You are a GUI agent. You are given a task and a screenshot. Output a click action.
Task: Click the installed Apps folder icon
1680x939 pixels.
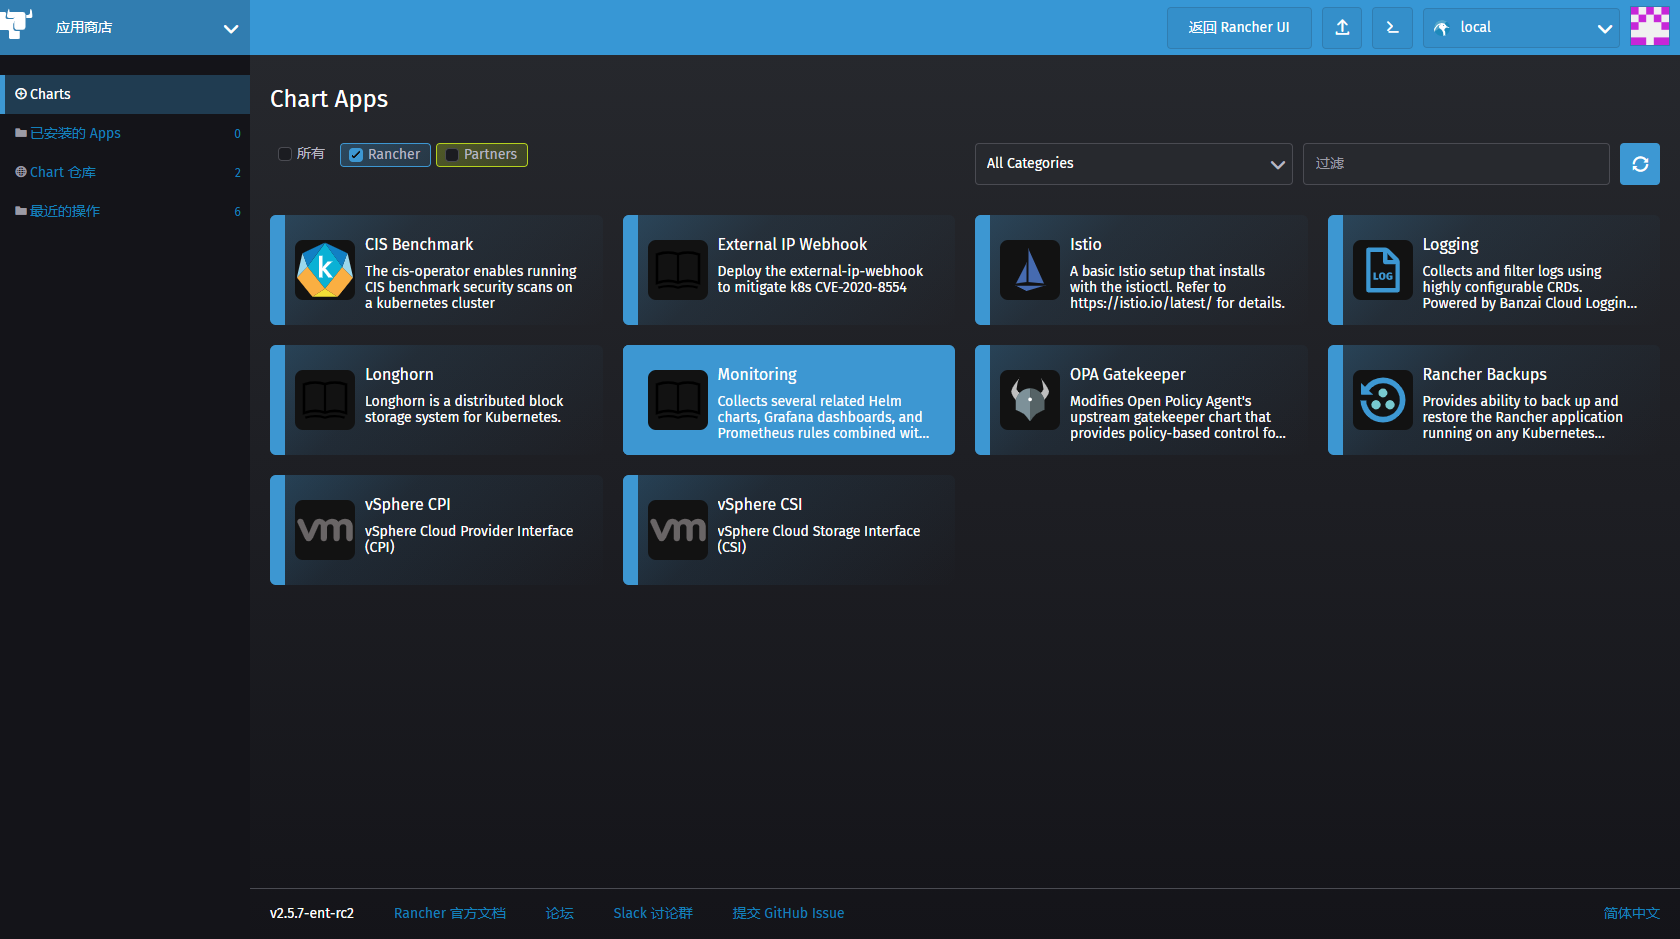pyautogui.click(x=21, y=133)
